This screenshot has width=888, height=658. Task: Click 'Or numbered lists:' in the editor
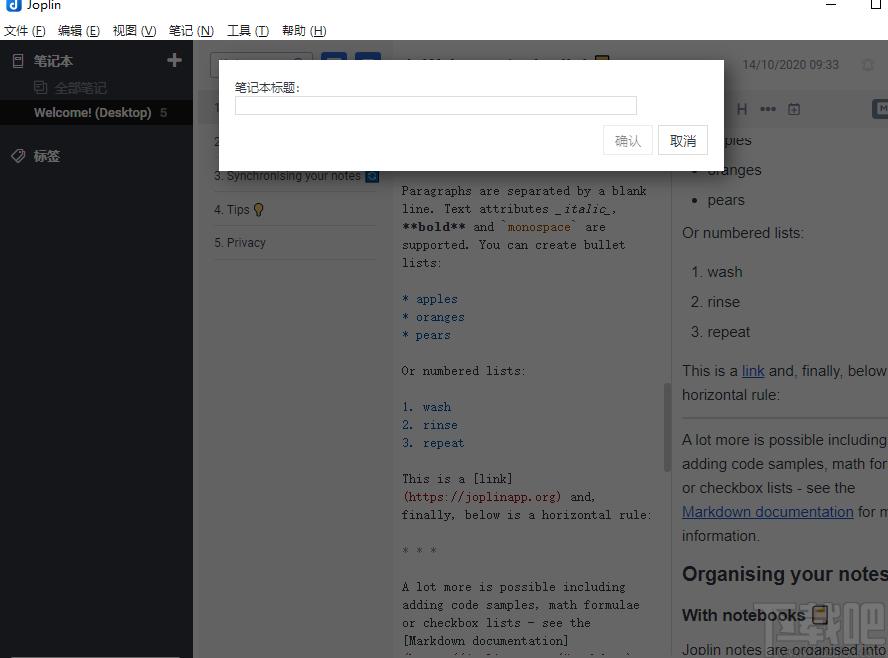pyautogui.click(x=463, y=371)
